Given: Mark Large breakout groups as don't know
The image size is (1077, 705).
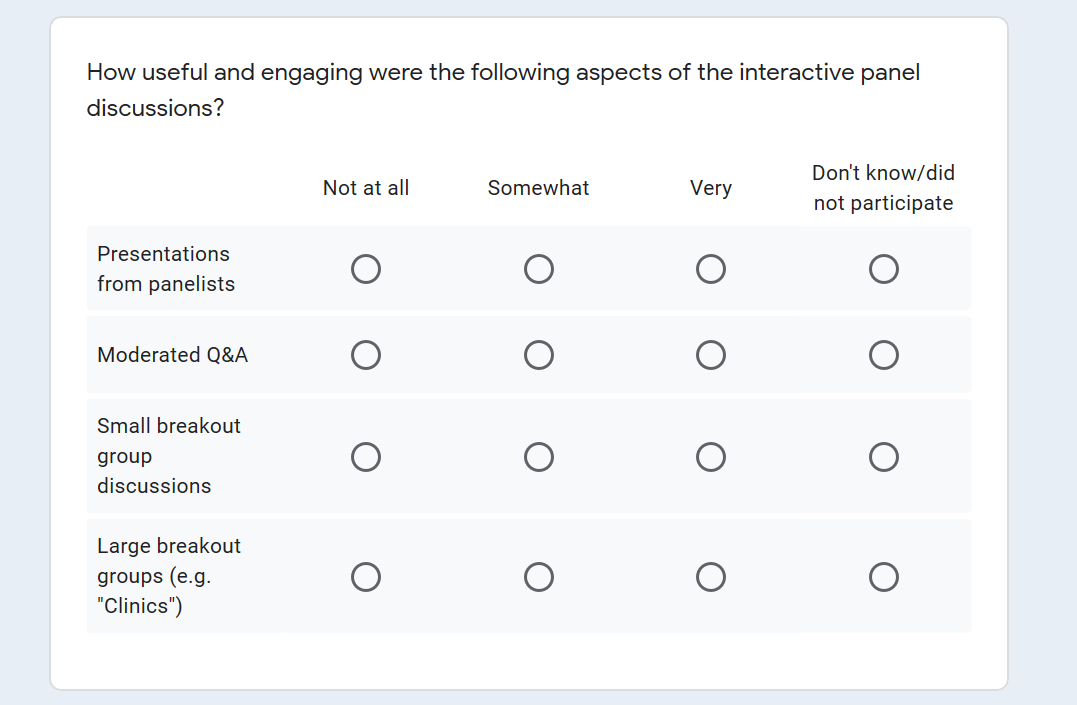Looking at the screenshot, I should [883, 577].
